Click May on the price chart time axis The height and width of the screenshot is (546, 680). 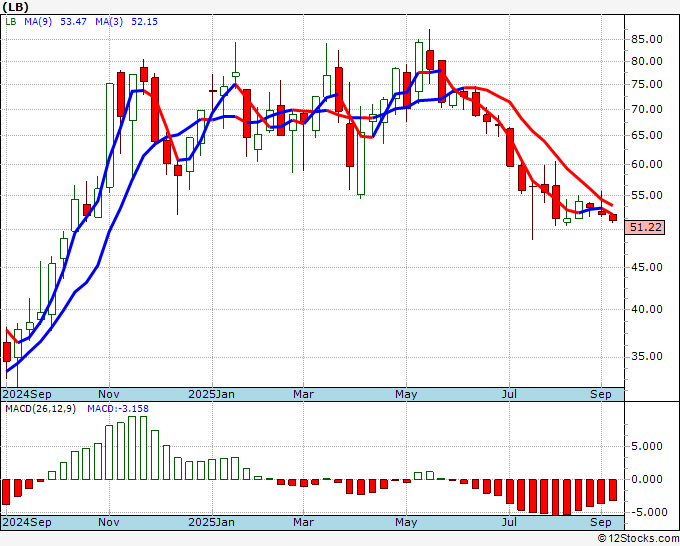pyautogui.click(x=406, y=394)
